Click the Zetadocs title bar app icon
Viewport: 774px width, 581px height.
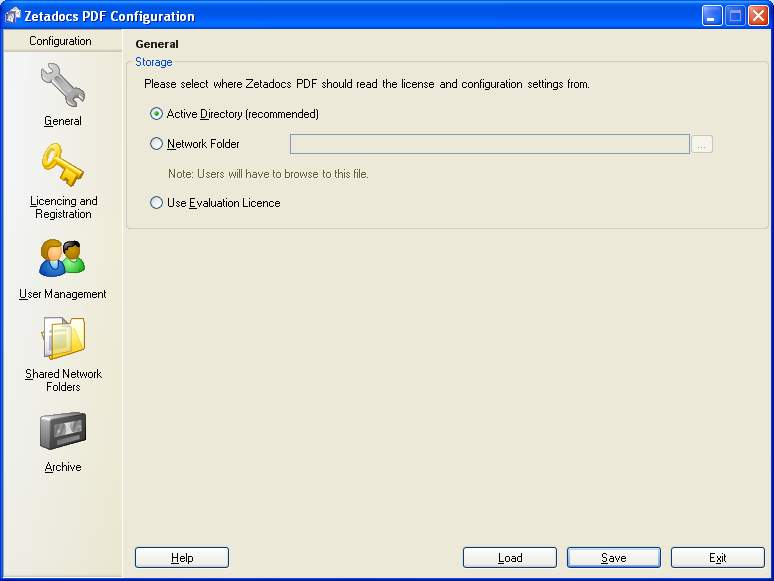(x=12, y=16)
